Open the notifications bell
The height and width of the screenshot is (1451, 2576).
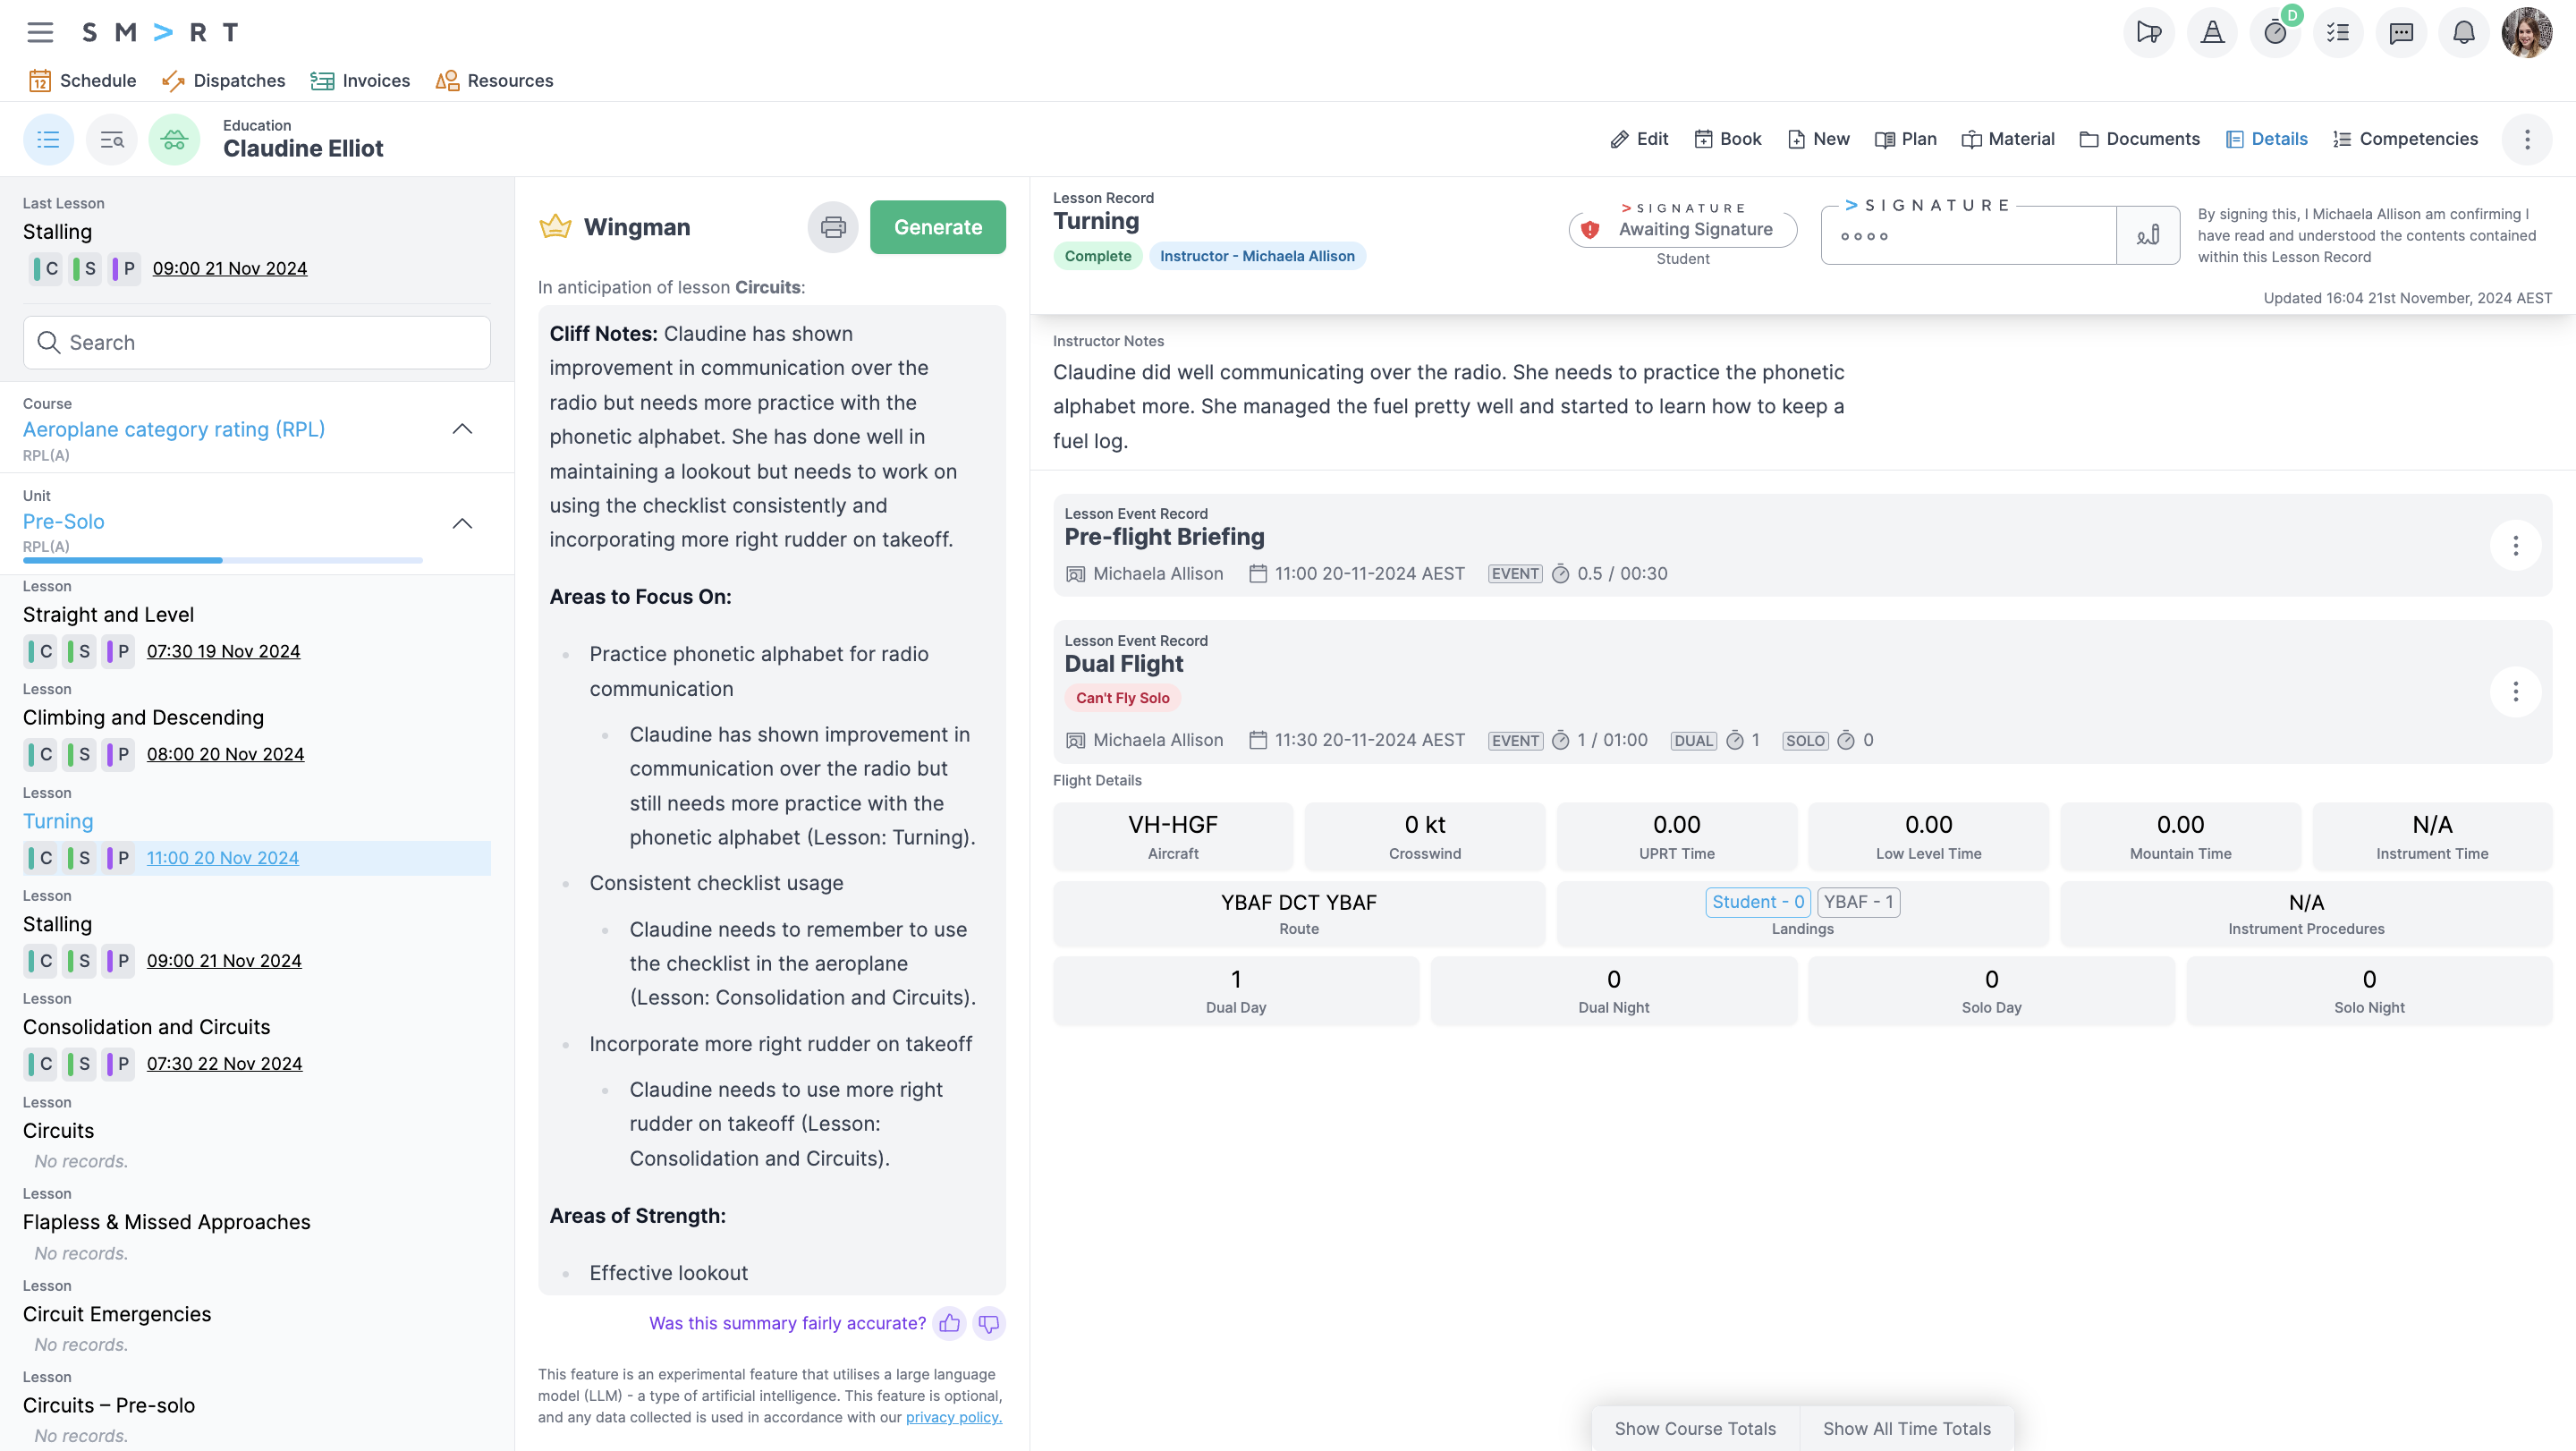tap(2463, 32)
